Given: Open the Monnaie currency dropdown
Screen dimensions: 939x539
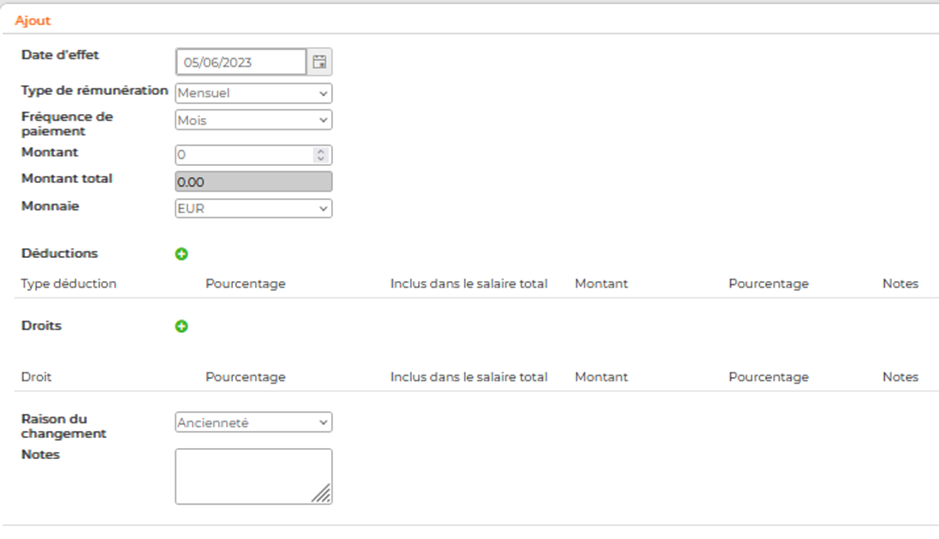Looking at the screenshot, I should [253, 208].
